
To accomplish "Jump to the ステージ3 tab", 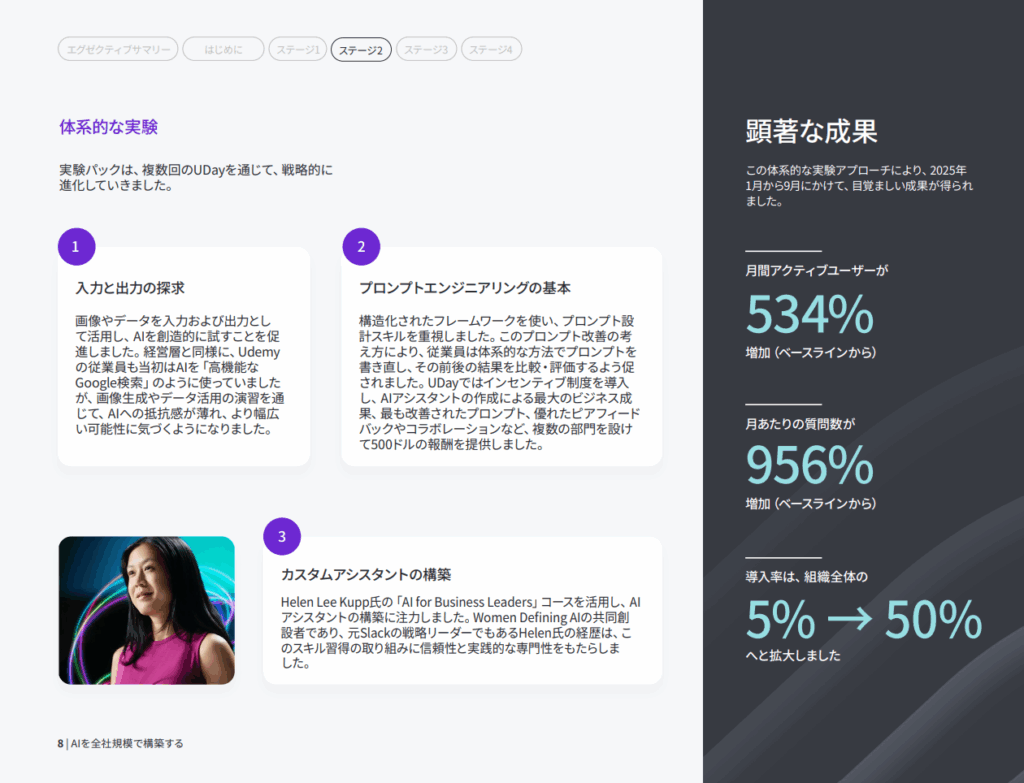I will [x=426, y=49].
